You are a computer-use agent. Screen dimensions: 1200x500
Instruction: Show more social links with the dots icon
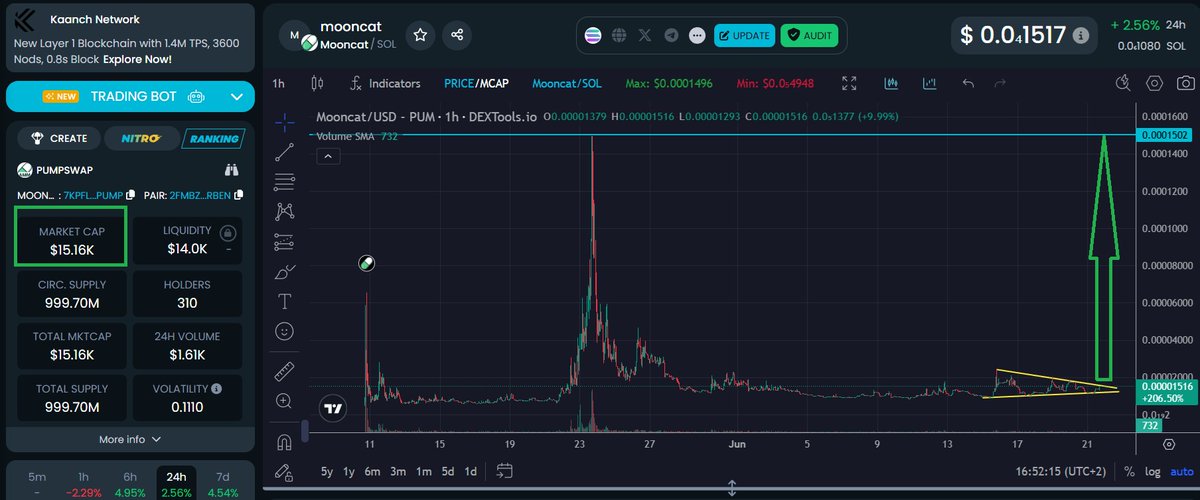(x=696, y=35)
